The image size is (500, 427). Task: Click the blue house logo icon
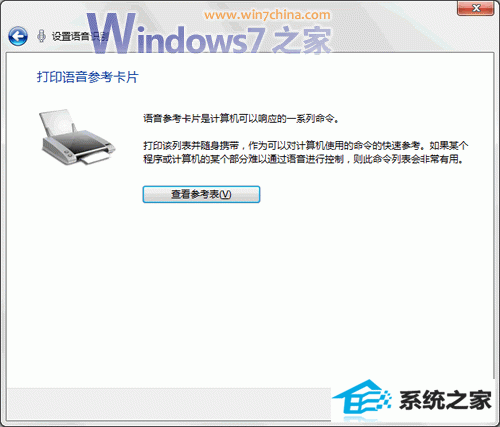[362, 398]
